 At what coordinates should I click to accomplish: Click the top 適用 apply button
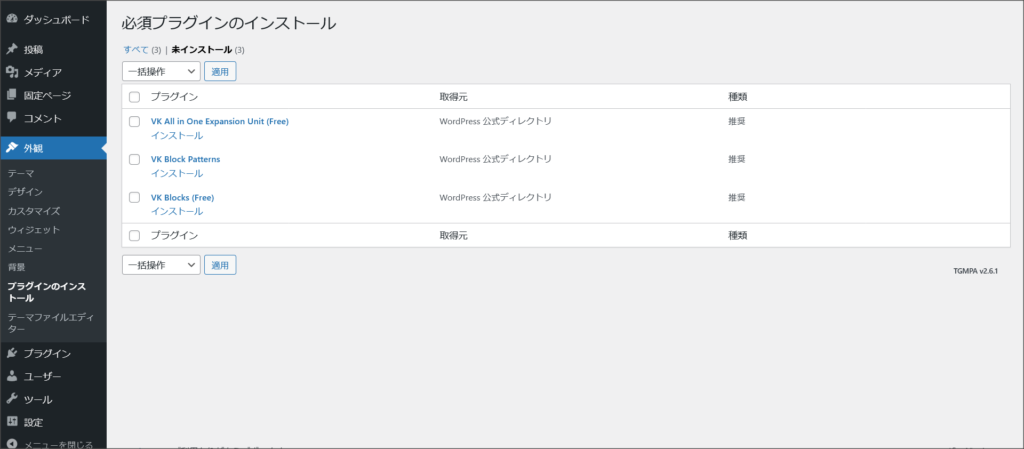click(220, 71)
